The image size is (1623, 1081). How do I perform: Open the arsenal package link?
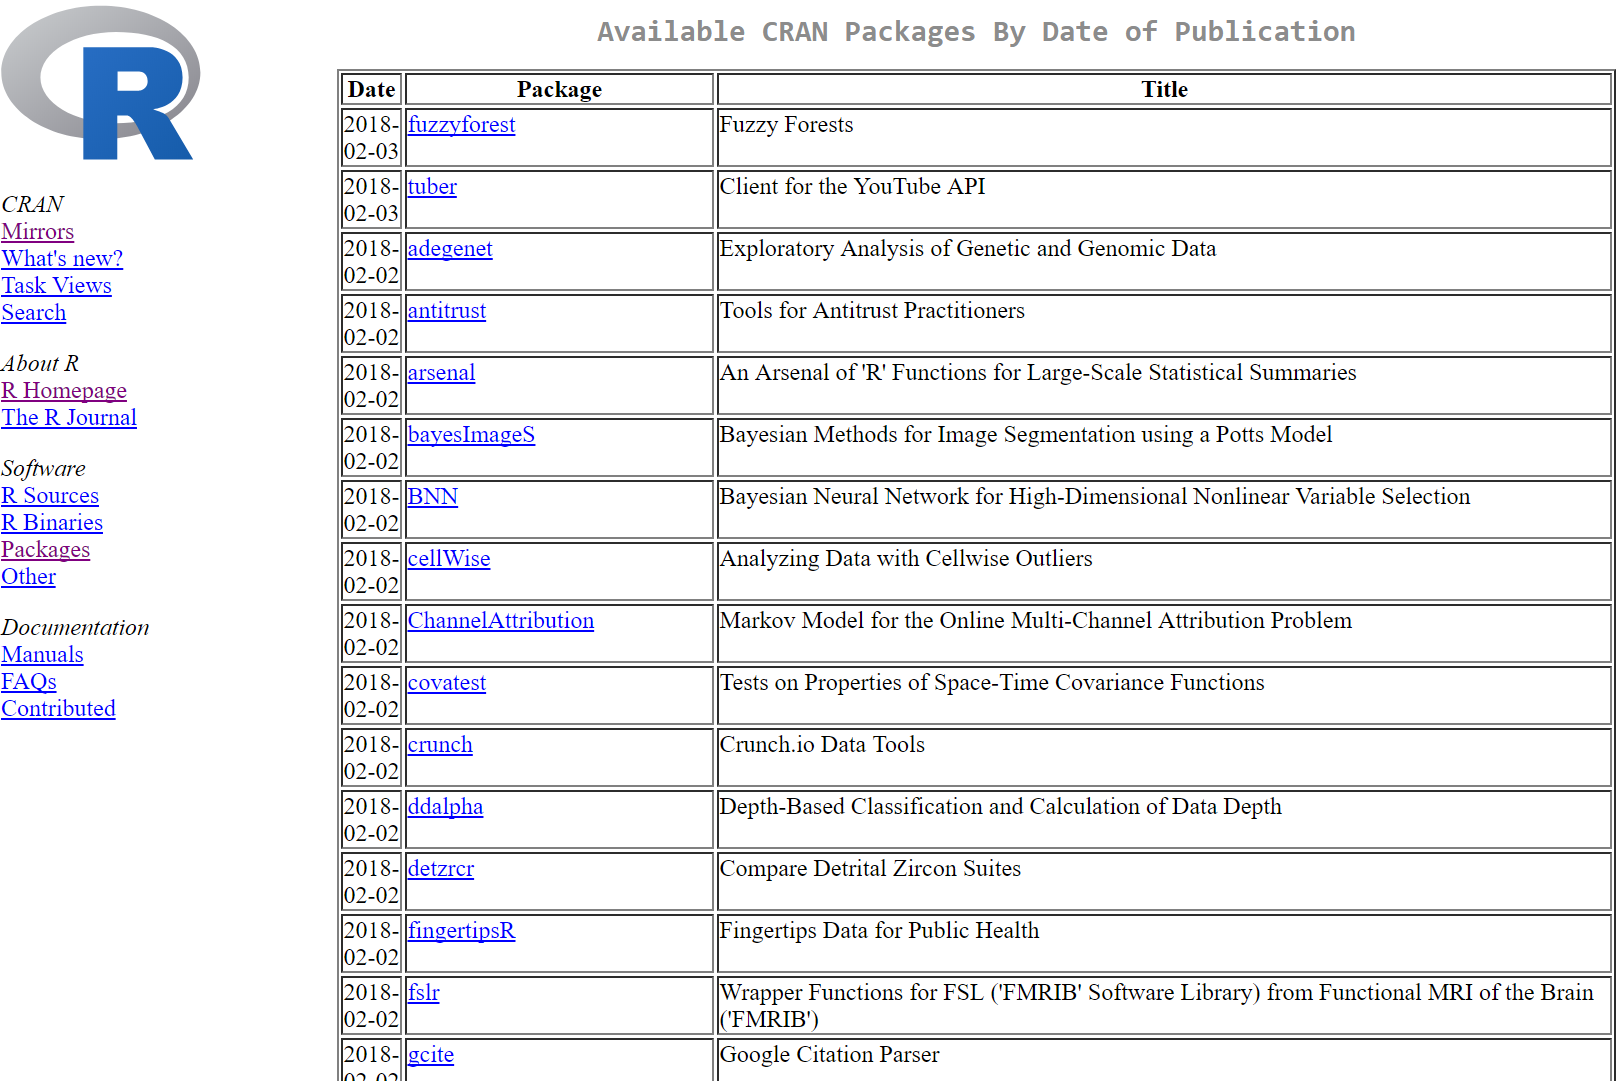point(441,373)
